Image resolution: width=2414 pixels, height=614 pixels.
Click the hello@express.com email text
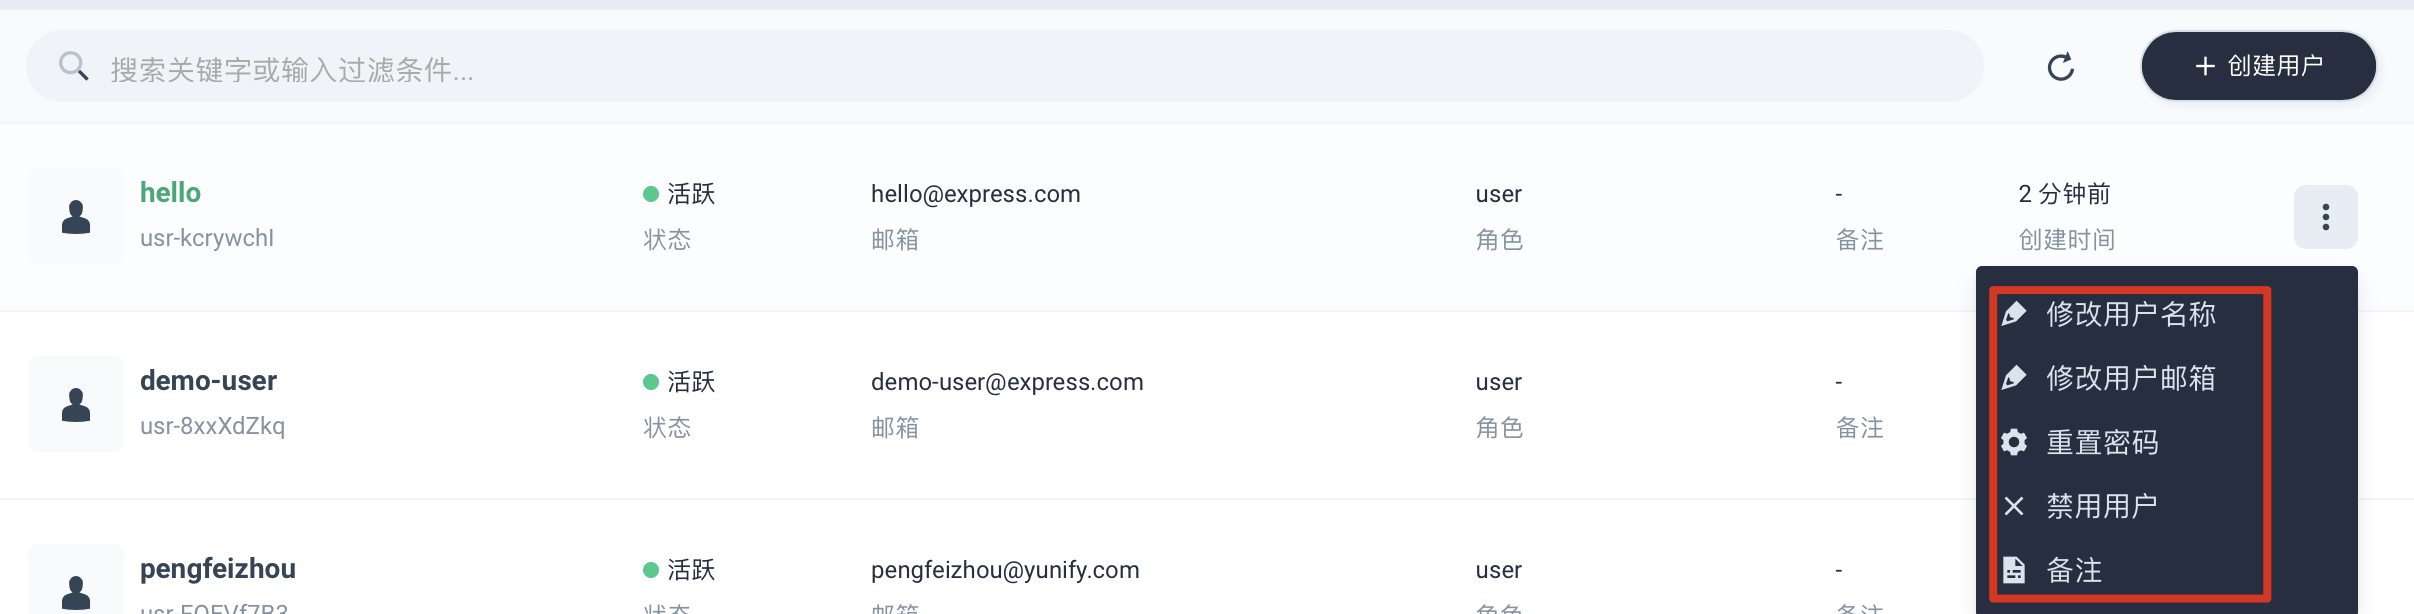click(975, 194)
